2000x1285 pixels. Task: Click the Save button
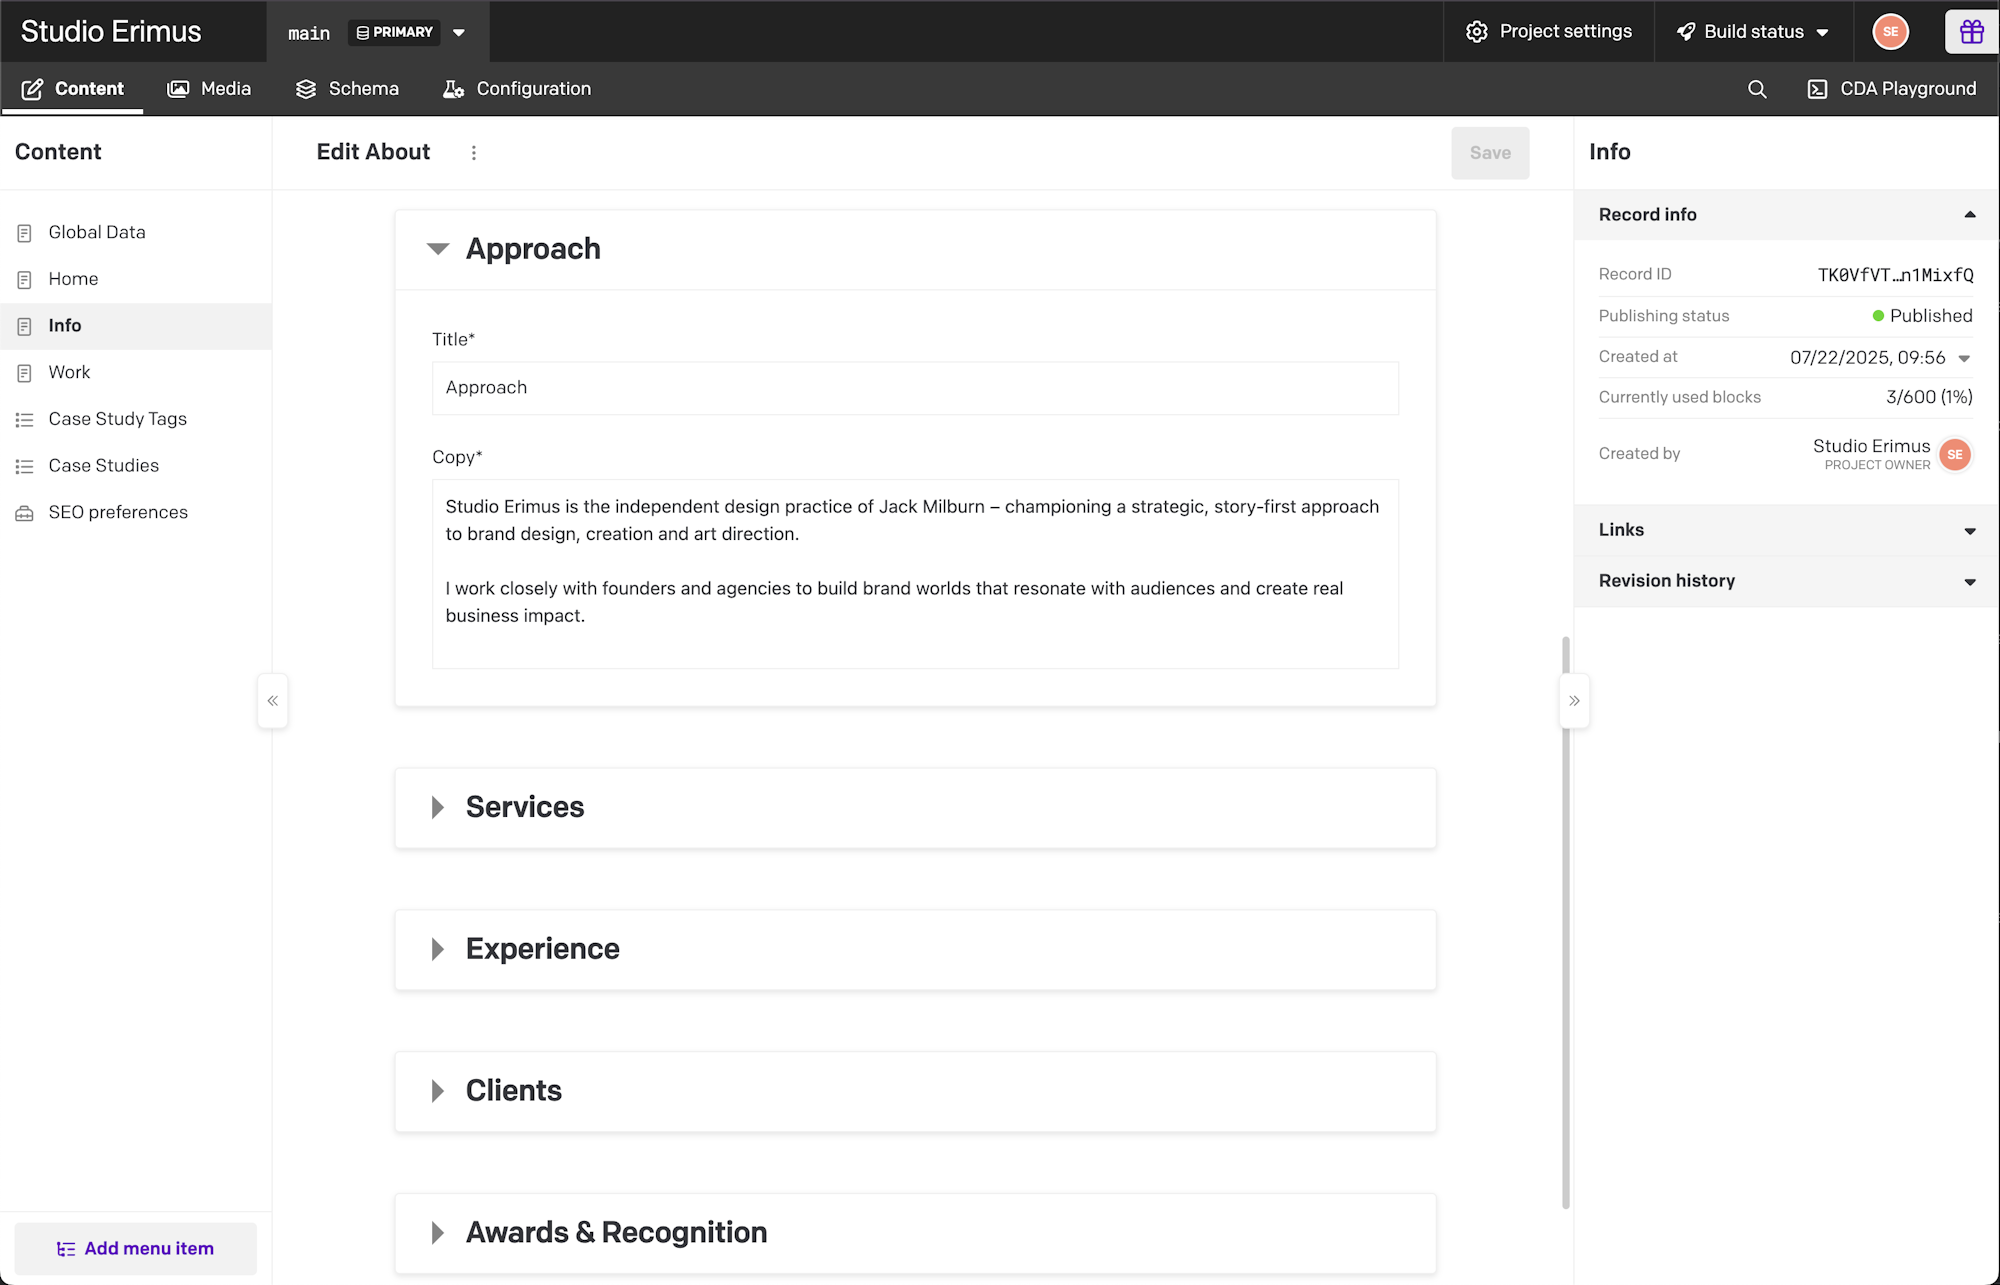click(x=1490, y=153)
